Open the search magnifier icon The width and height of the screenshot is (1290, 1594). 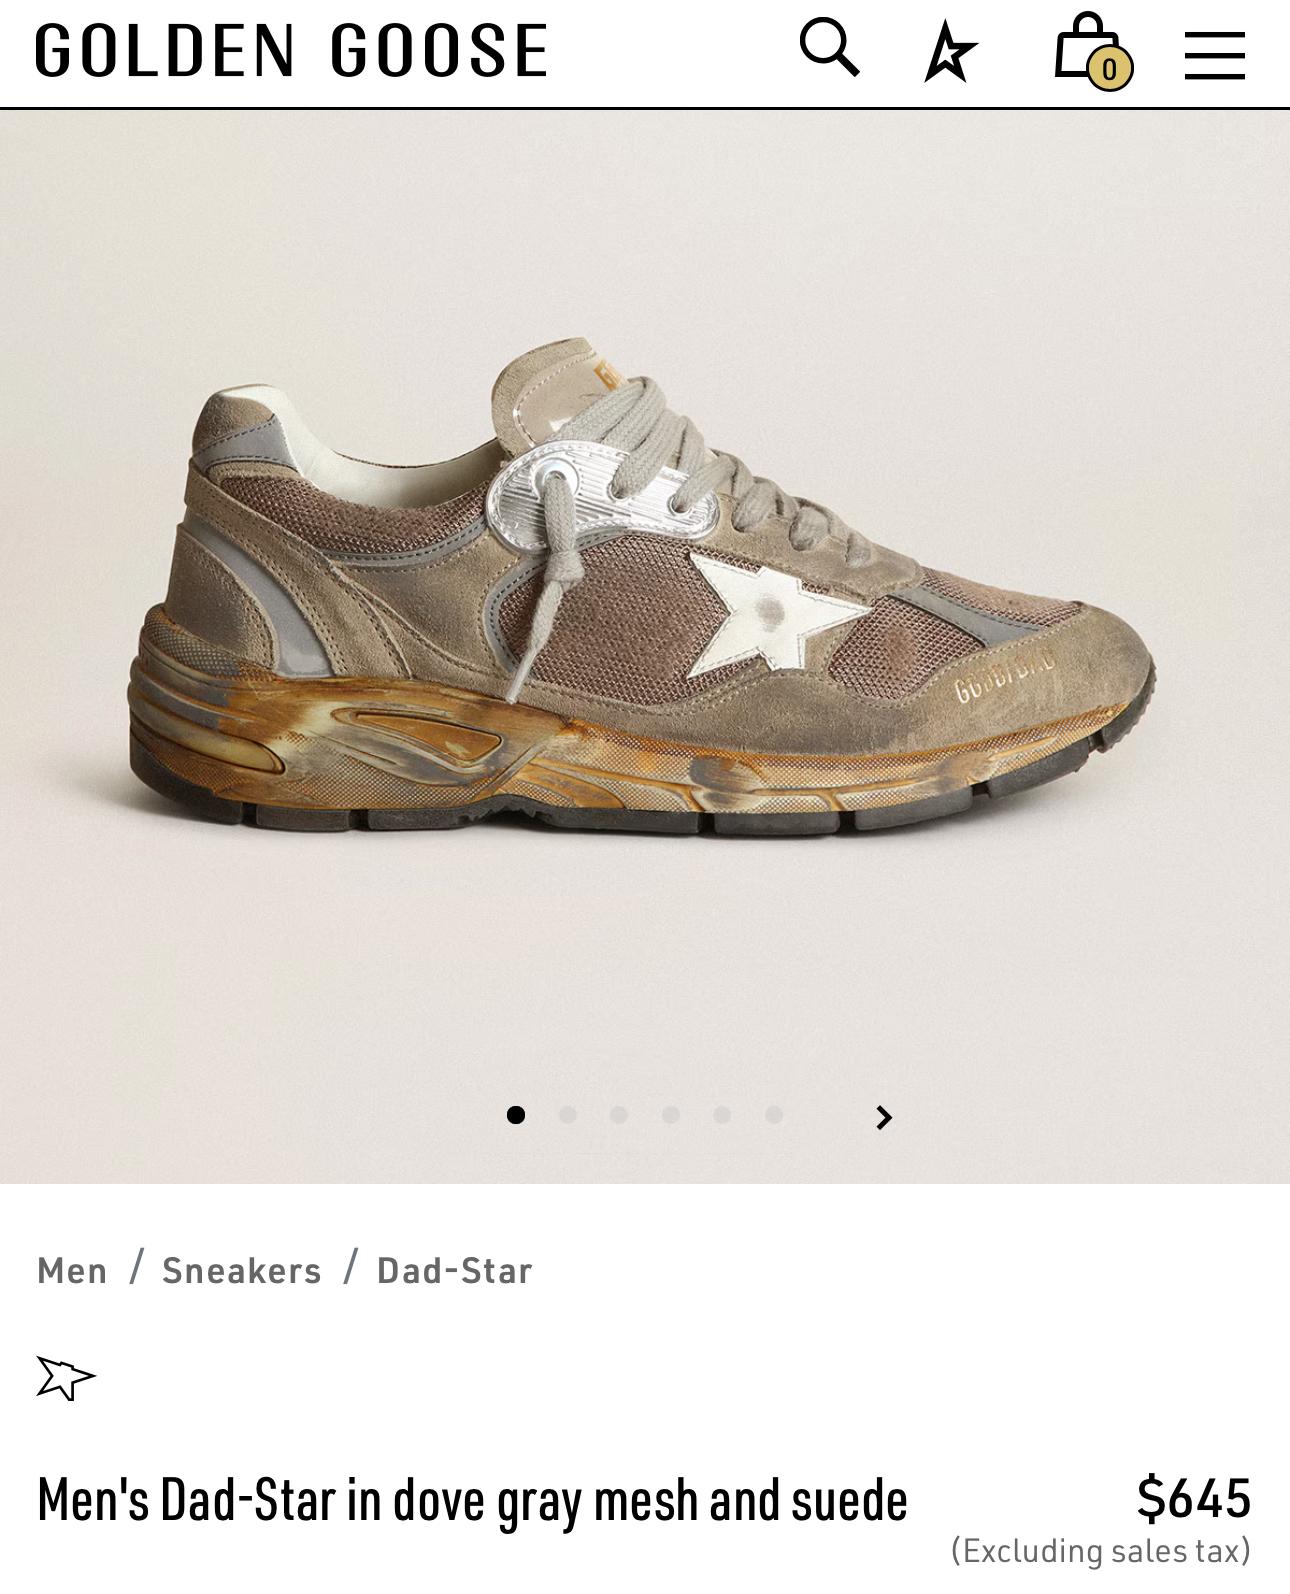pos(829,47)
